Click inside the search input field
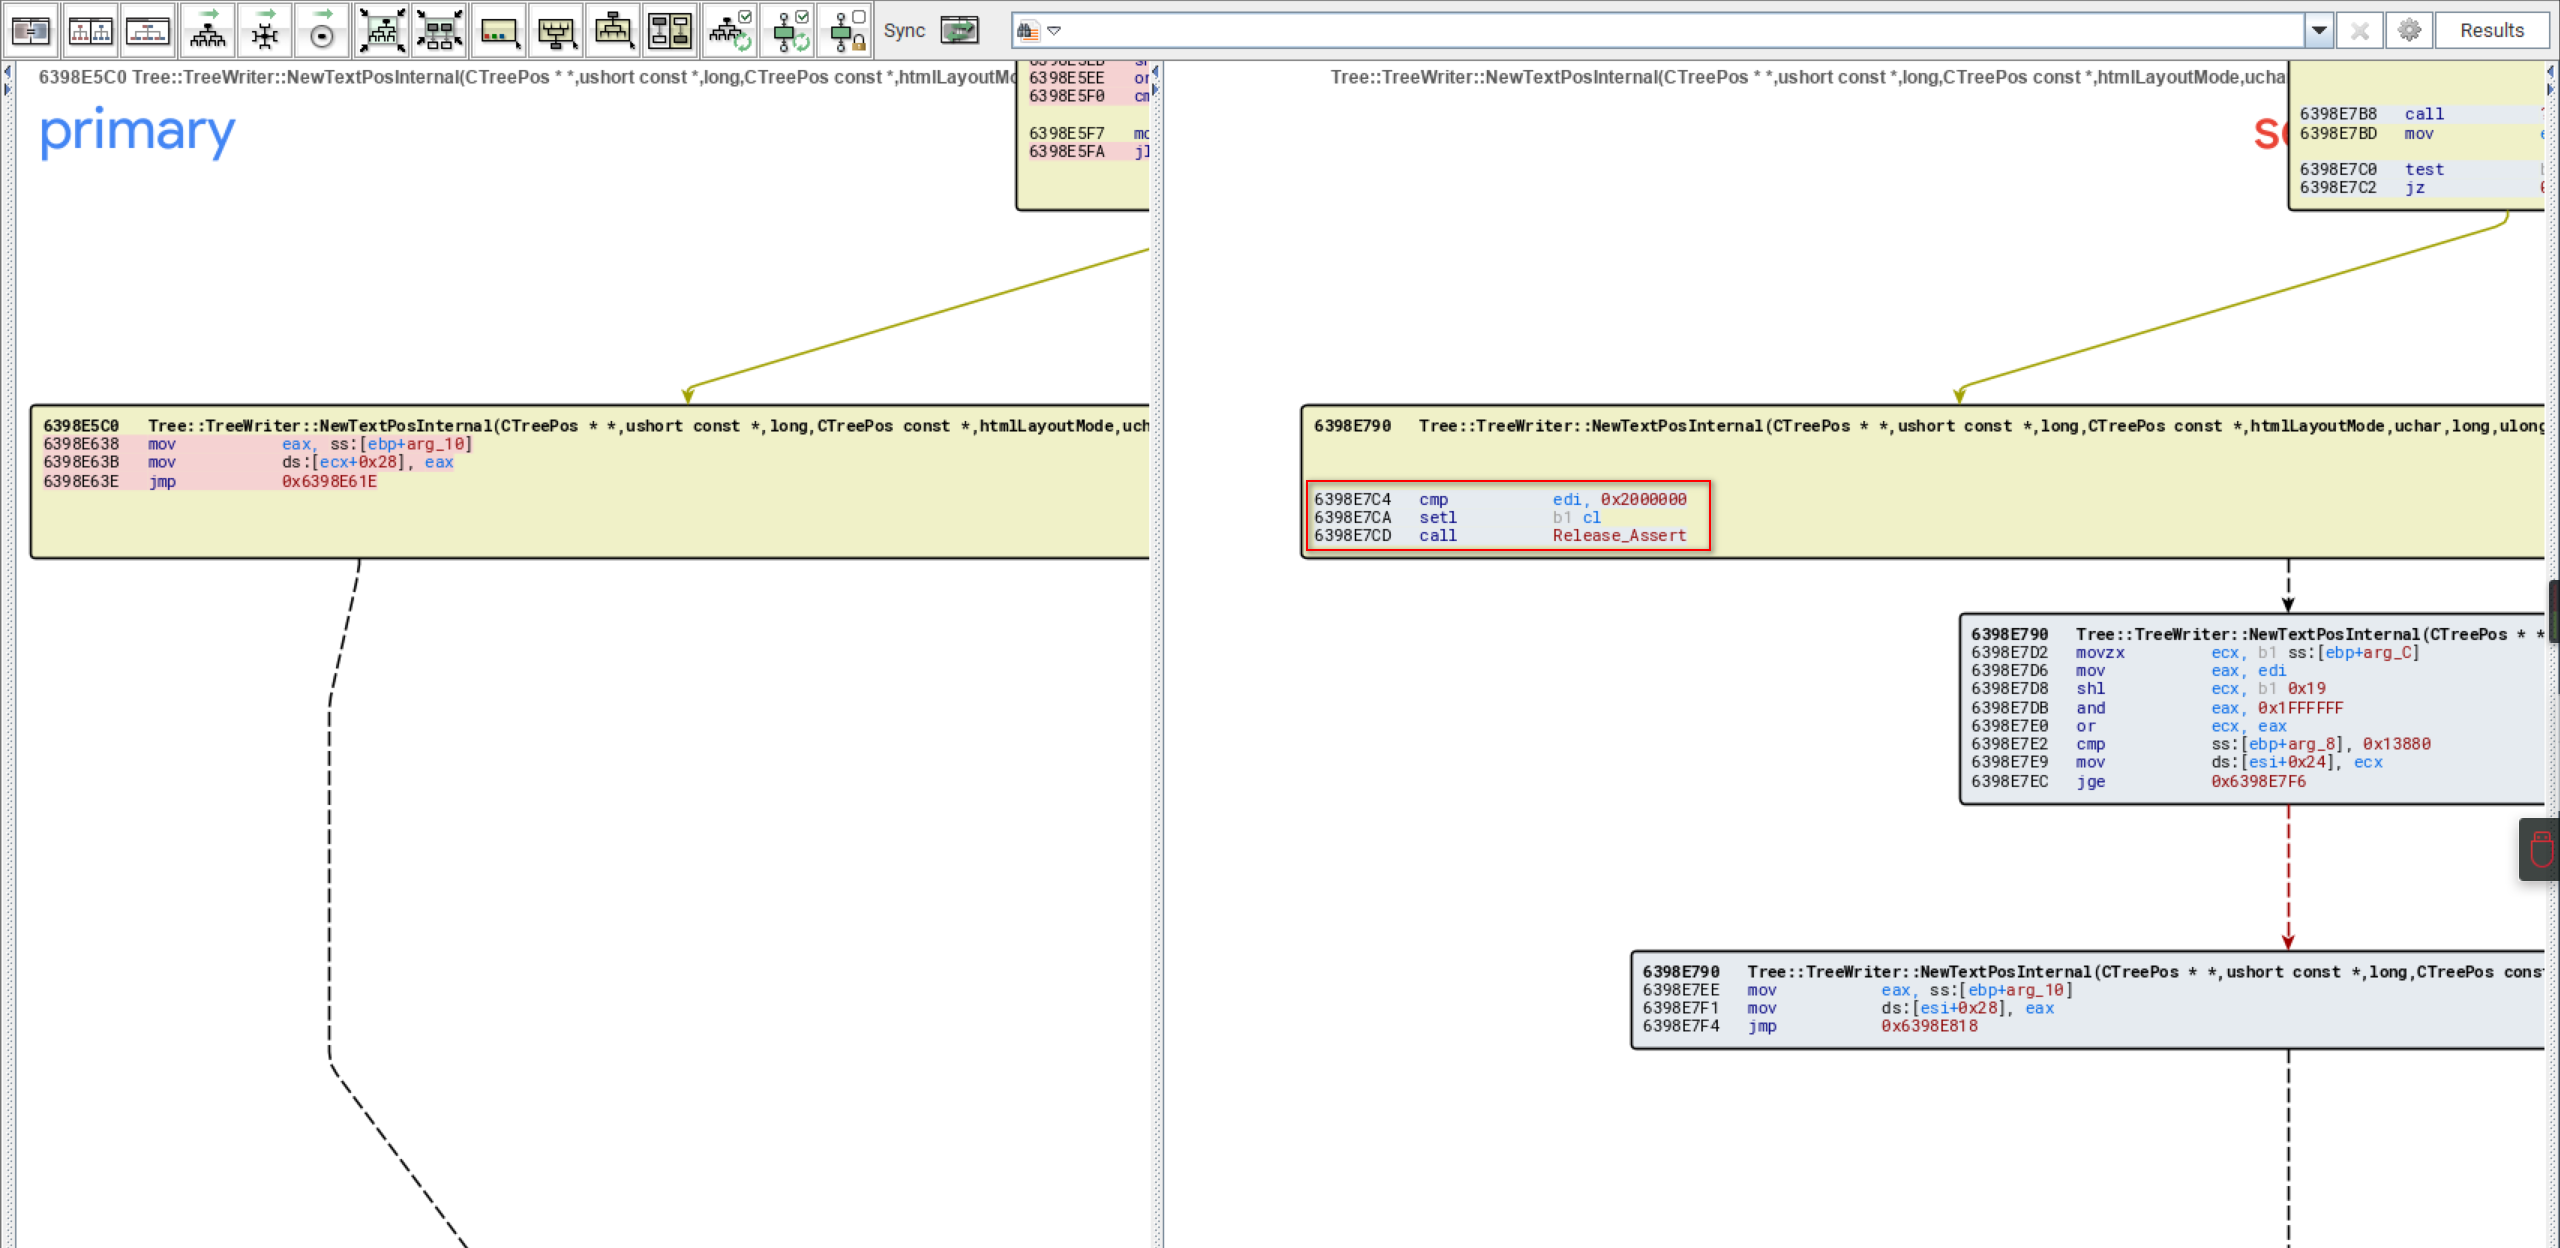This screenshot has height=1248, width=2560. pyautogui.click(x=1680, y=31)
